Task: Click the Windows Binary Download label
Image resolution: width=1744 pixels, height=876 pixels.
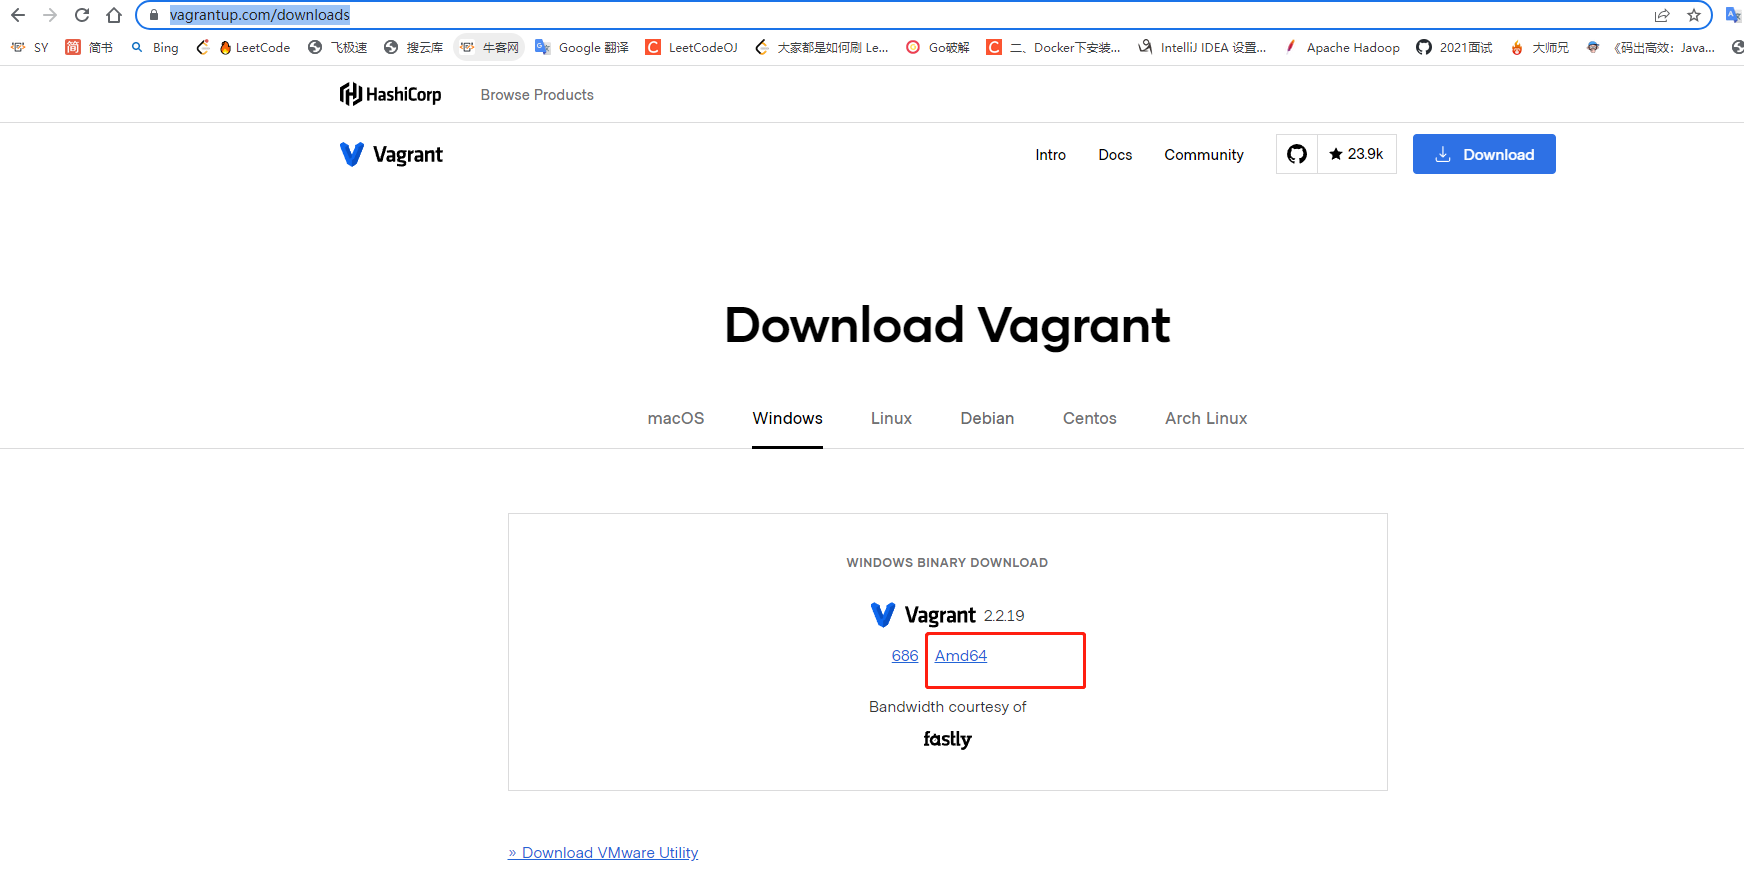Action: 947,563
